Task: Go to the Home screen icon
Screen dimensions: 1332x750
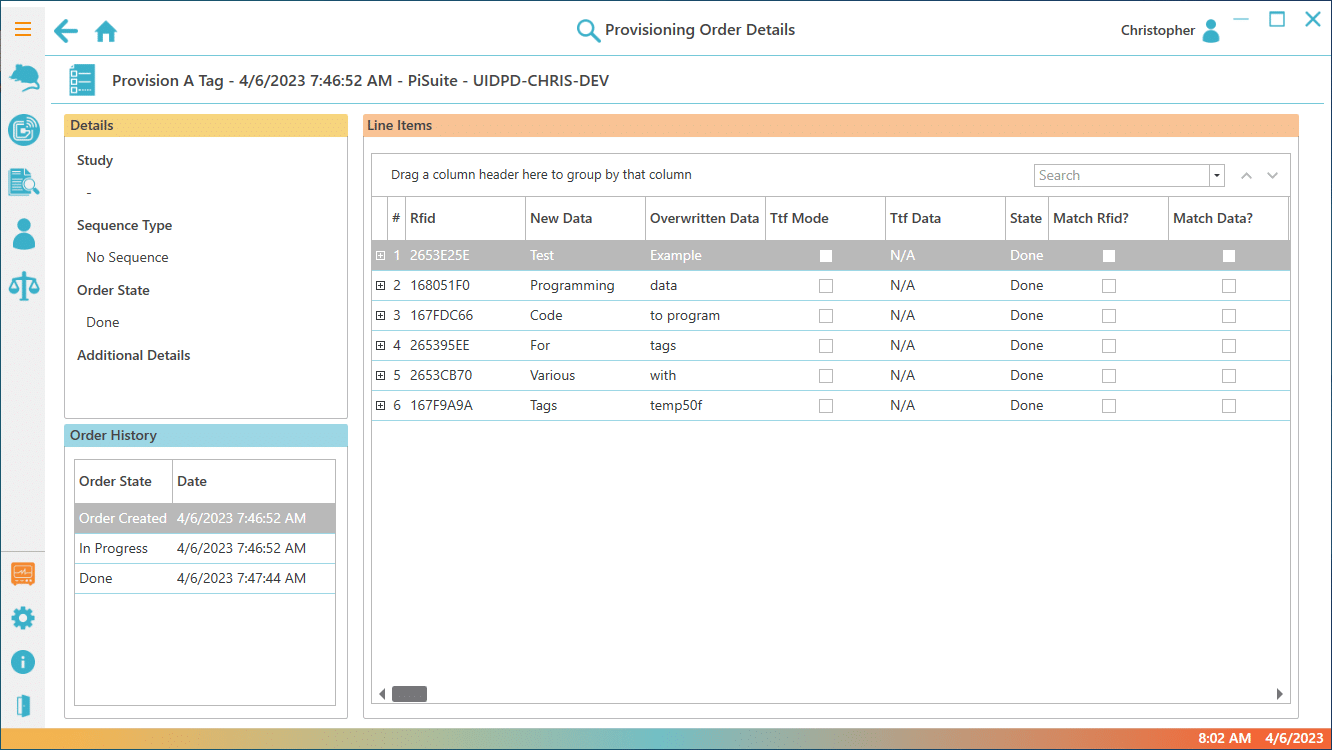Action: click(x=106, y=32)
